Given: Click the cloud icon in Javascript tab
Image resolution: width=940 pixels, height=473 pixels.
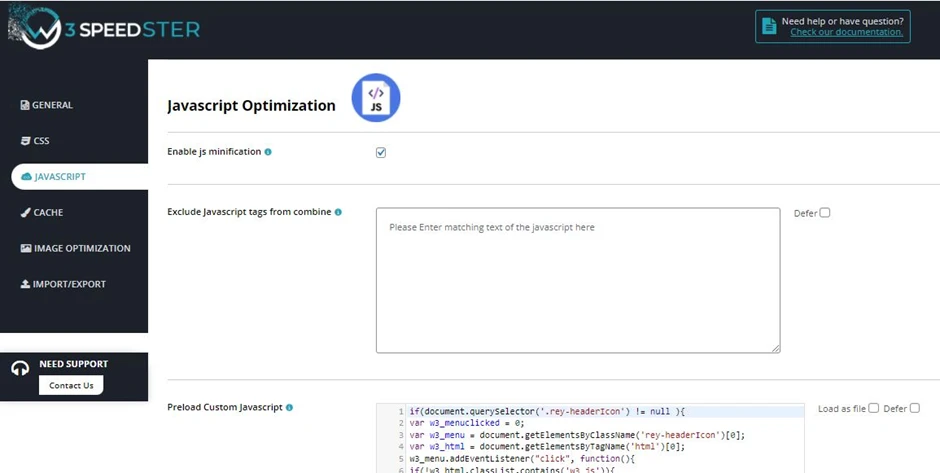Looking at the screenshot, I should [x=26, y=177].
